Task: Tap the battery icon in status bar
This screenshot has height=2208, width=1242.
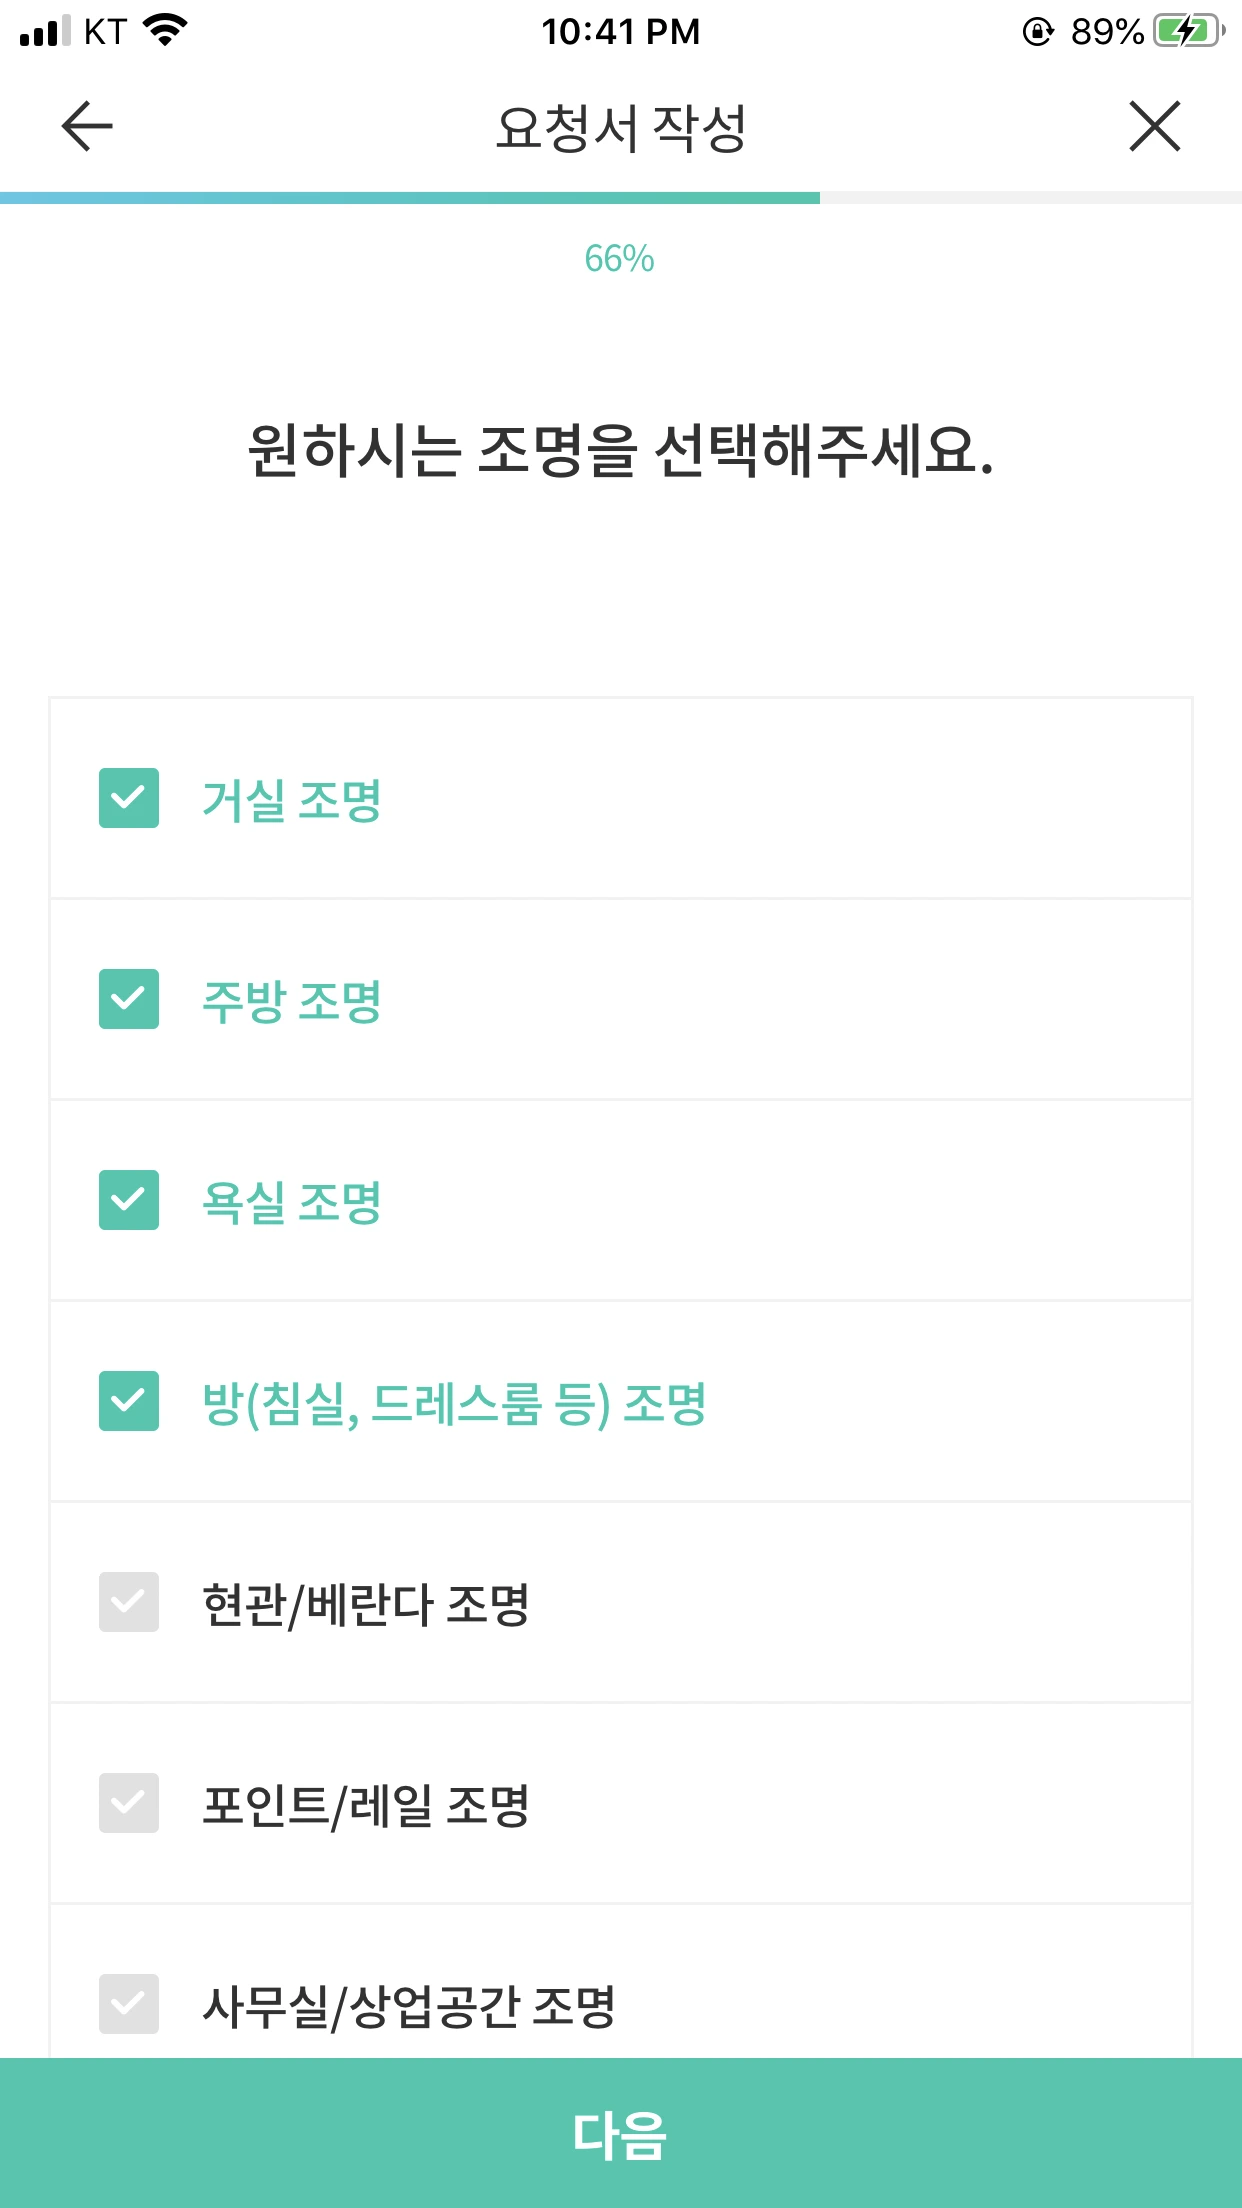Action: [1188, 32]
